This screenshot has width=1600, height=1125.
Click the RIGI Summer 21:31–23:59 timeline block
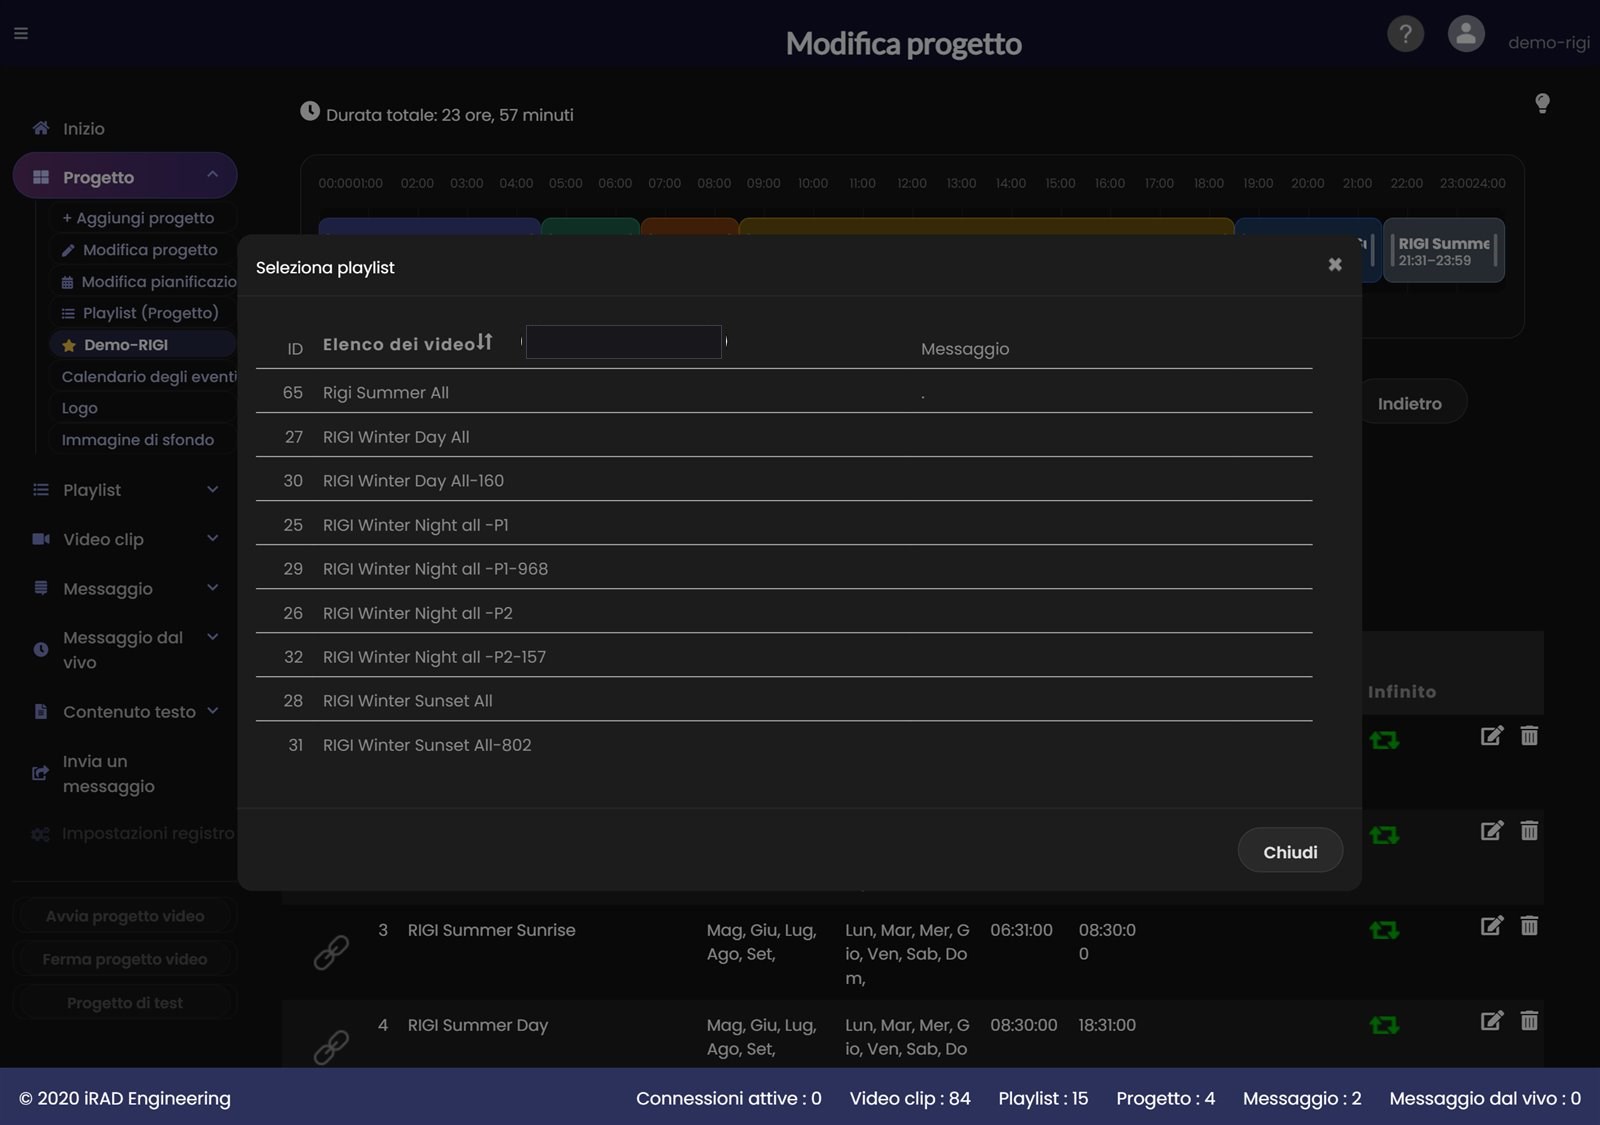[x=1443, y=250]
